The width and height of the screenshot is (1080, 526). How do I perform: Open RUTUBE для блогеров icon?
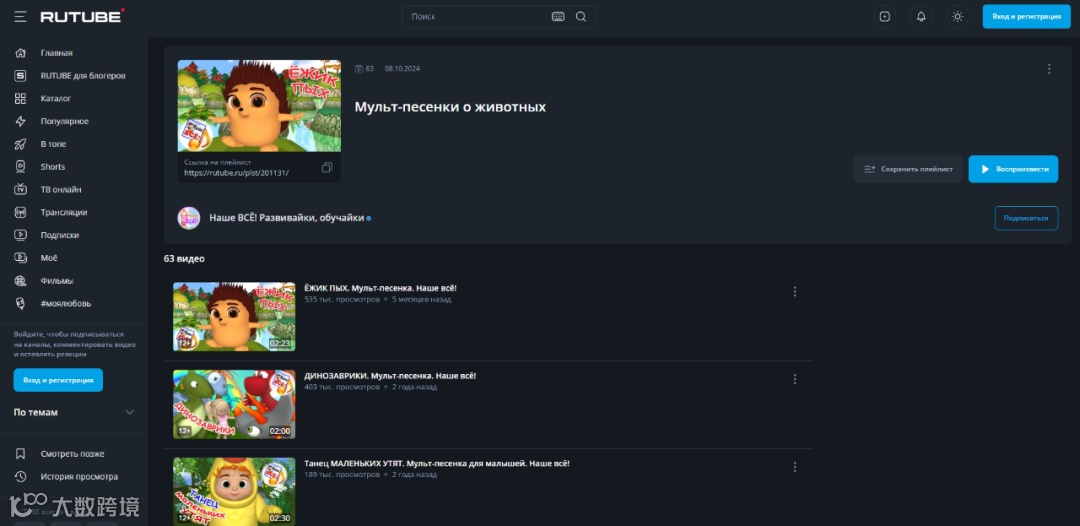coord(21,76)
